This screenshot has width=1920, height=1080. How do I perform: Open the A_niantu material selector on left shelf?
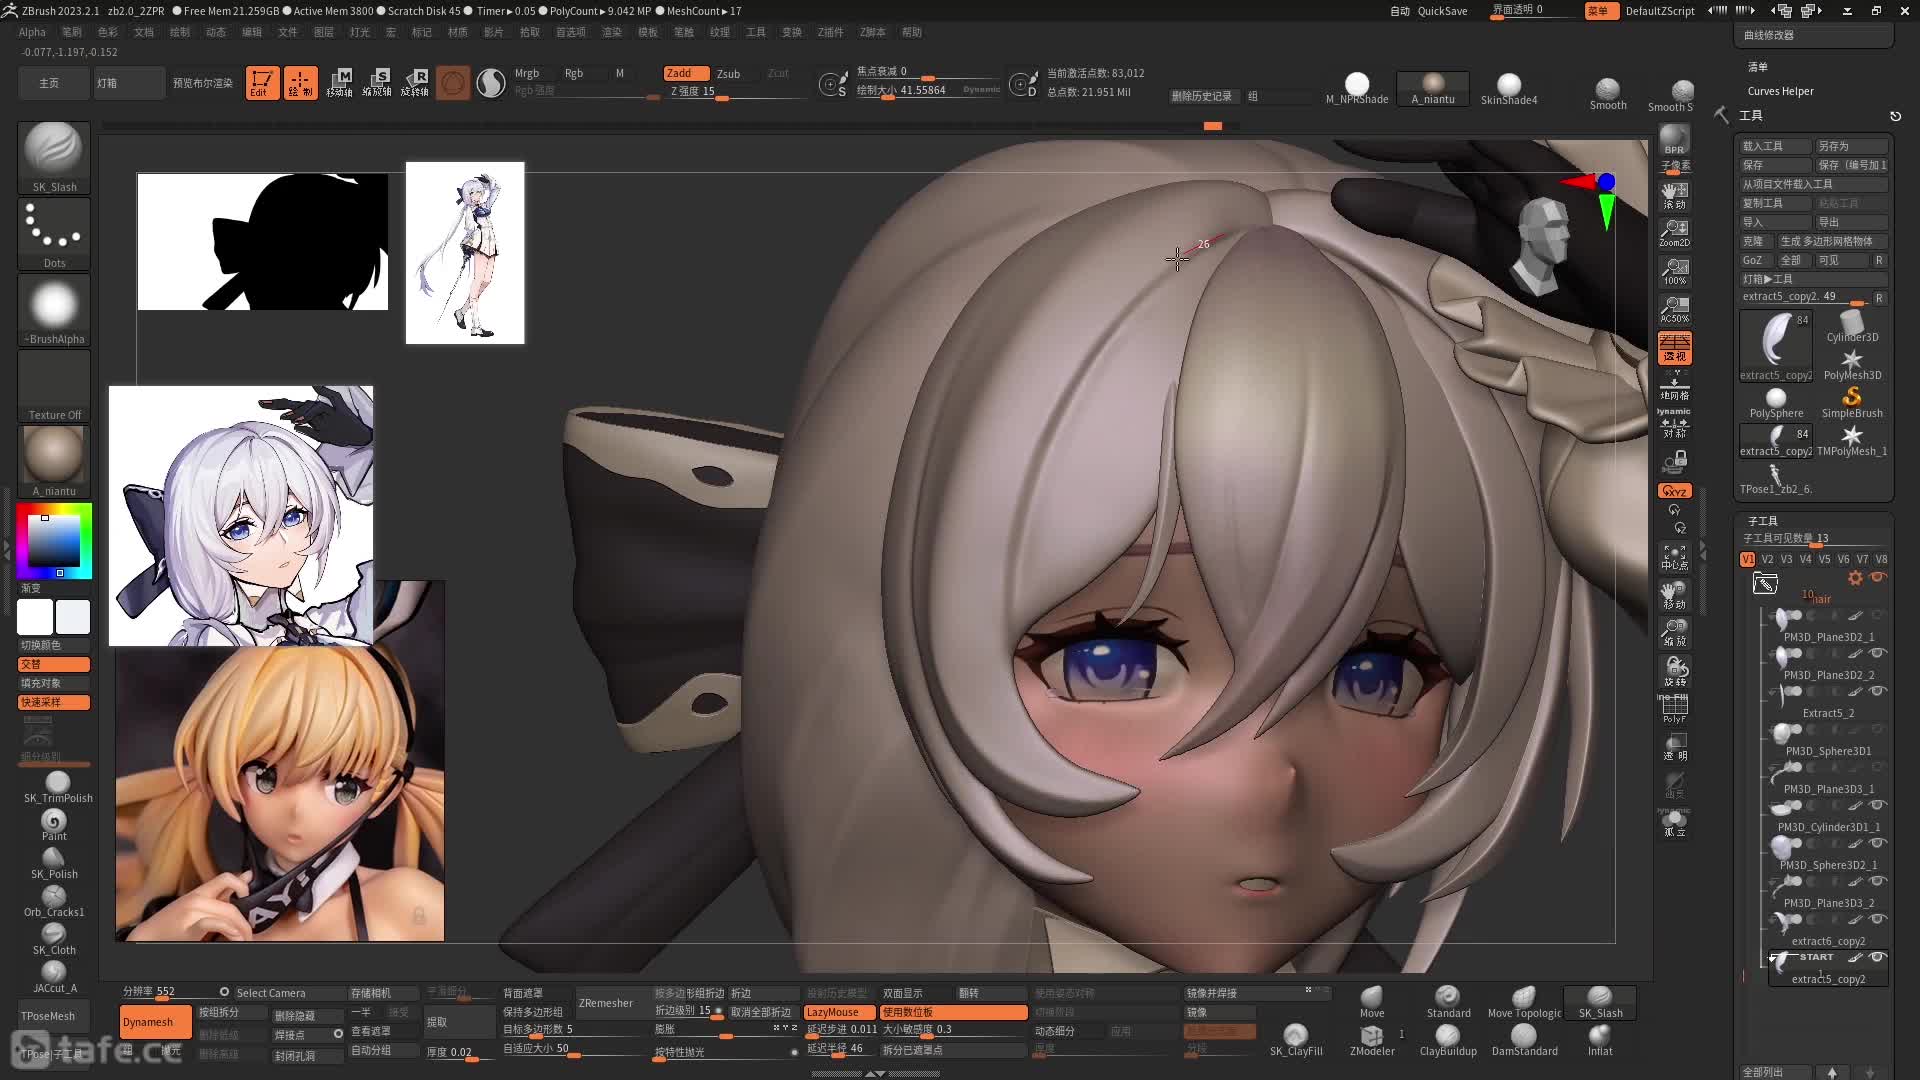pos(54,462)
